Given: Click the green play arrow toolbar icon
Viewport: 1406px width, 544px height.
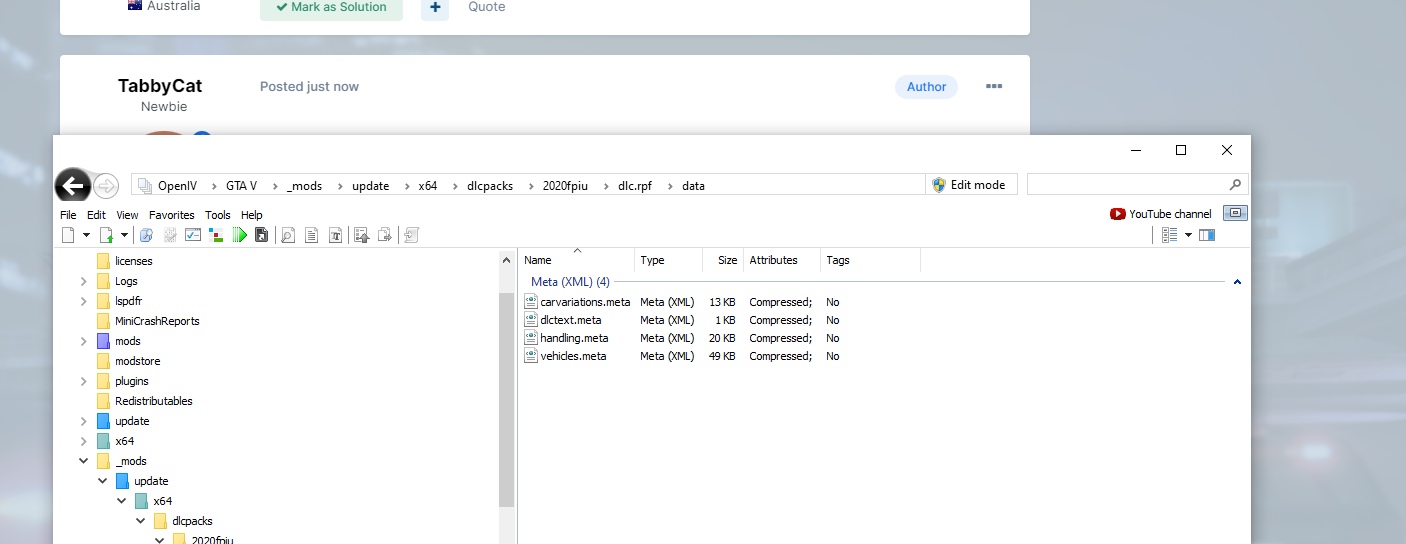Looking at the screenshot, I should pyautogui.click(x=240, y=235).
